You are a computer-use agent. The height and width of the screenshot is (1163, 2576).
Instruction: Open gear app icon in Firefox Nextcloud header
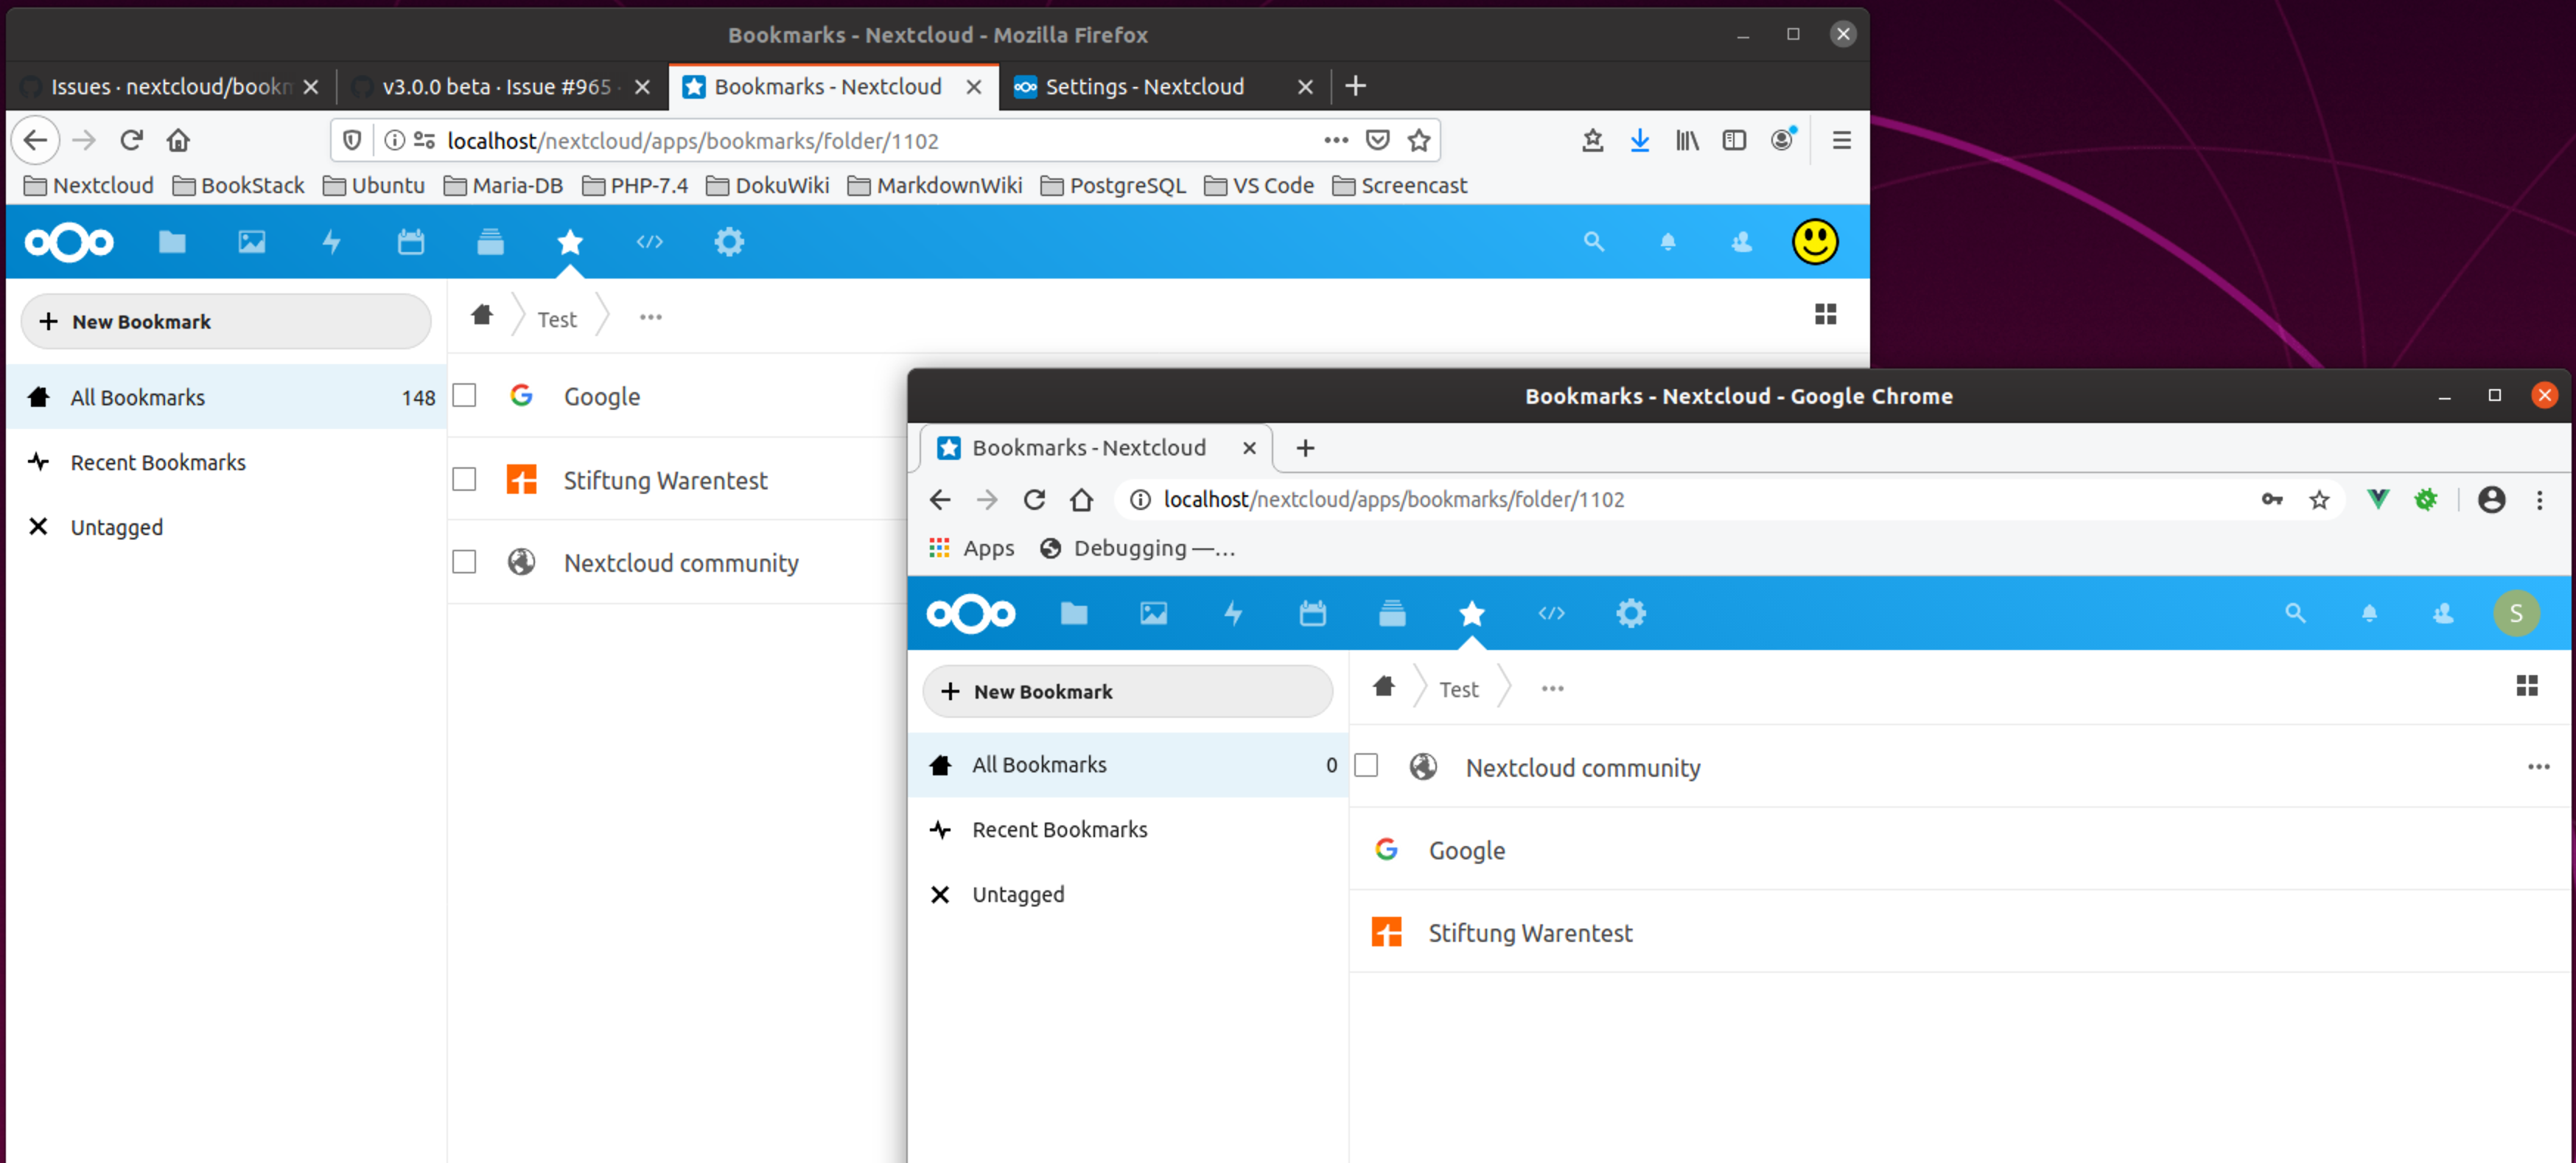[x=729, y=242]
